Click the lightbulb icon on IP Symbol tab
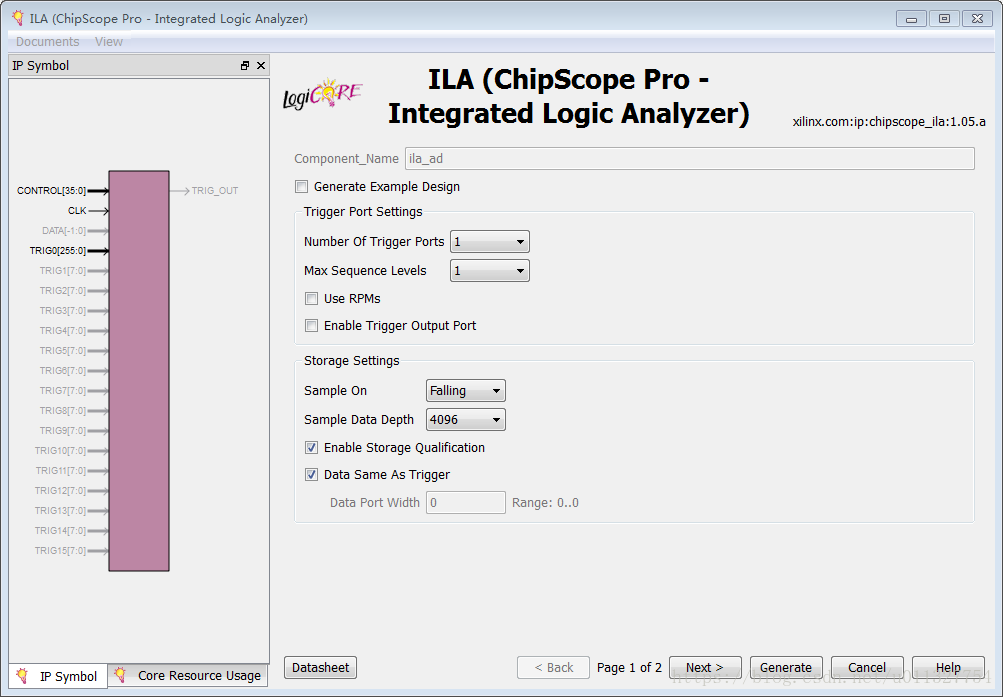 [22, 676]
